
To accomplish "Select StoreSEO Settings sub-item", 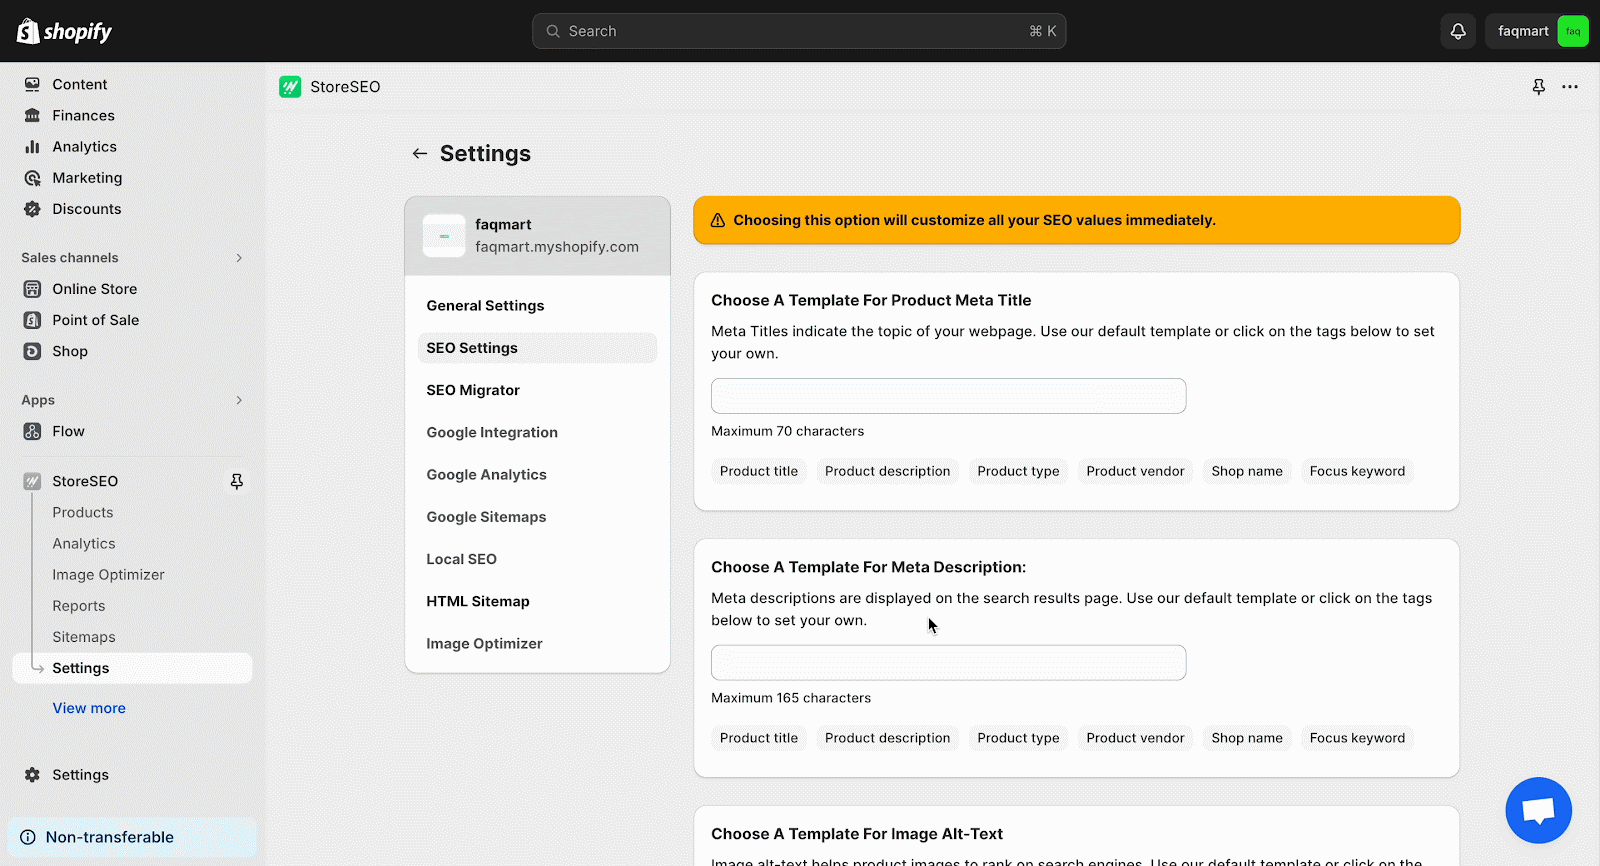I will click(132, 668).
